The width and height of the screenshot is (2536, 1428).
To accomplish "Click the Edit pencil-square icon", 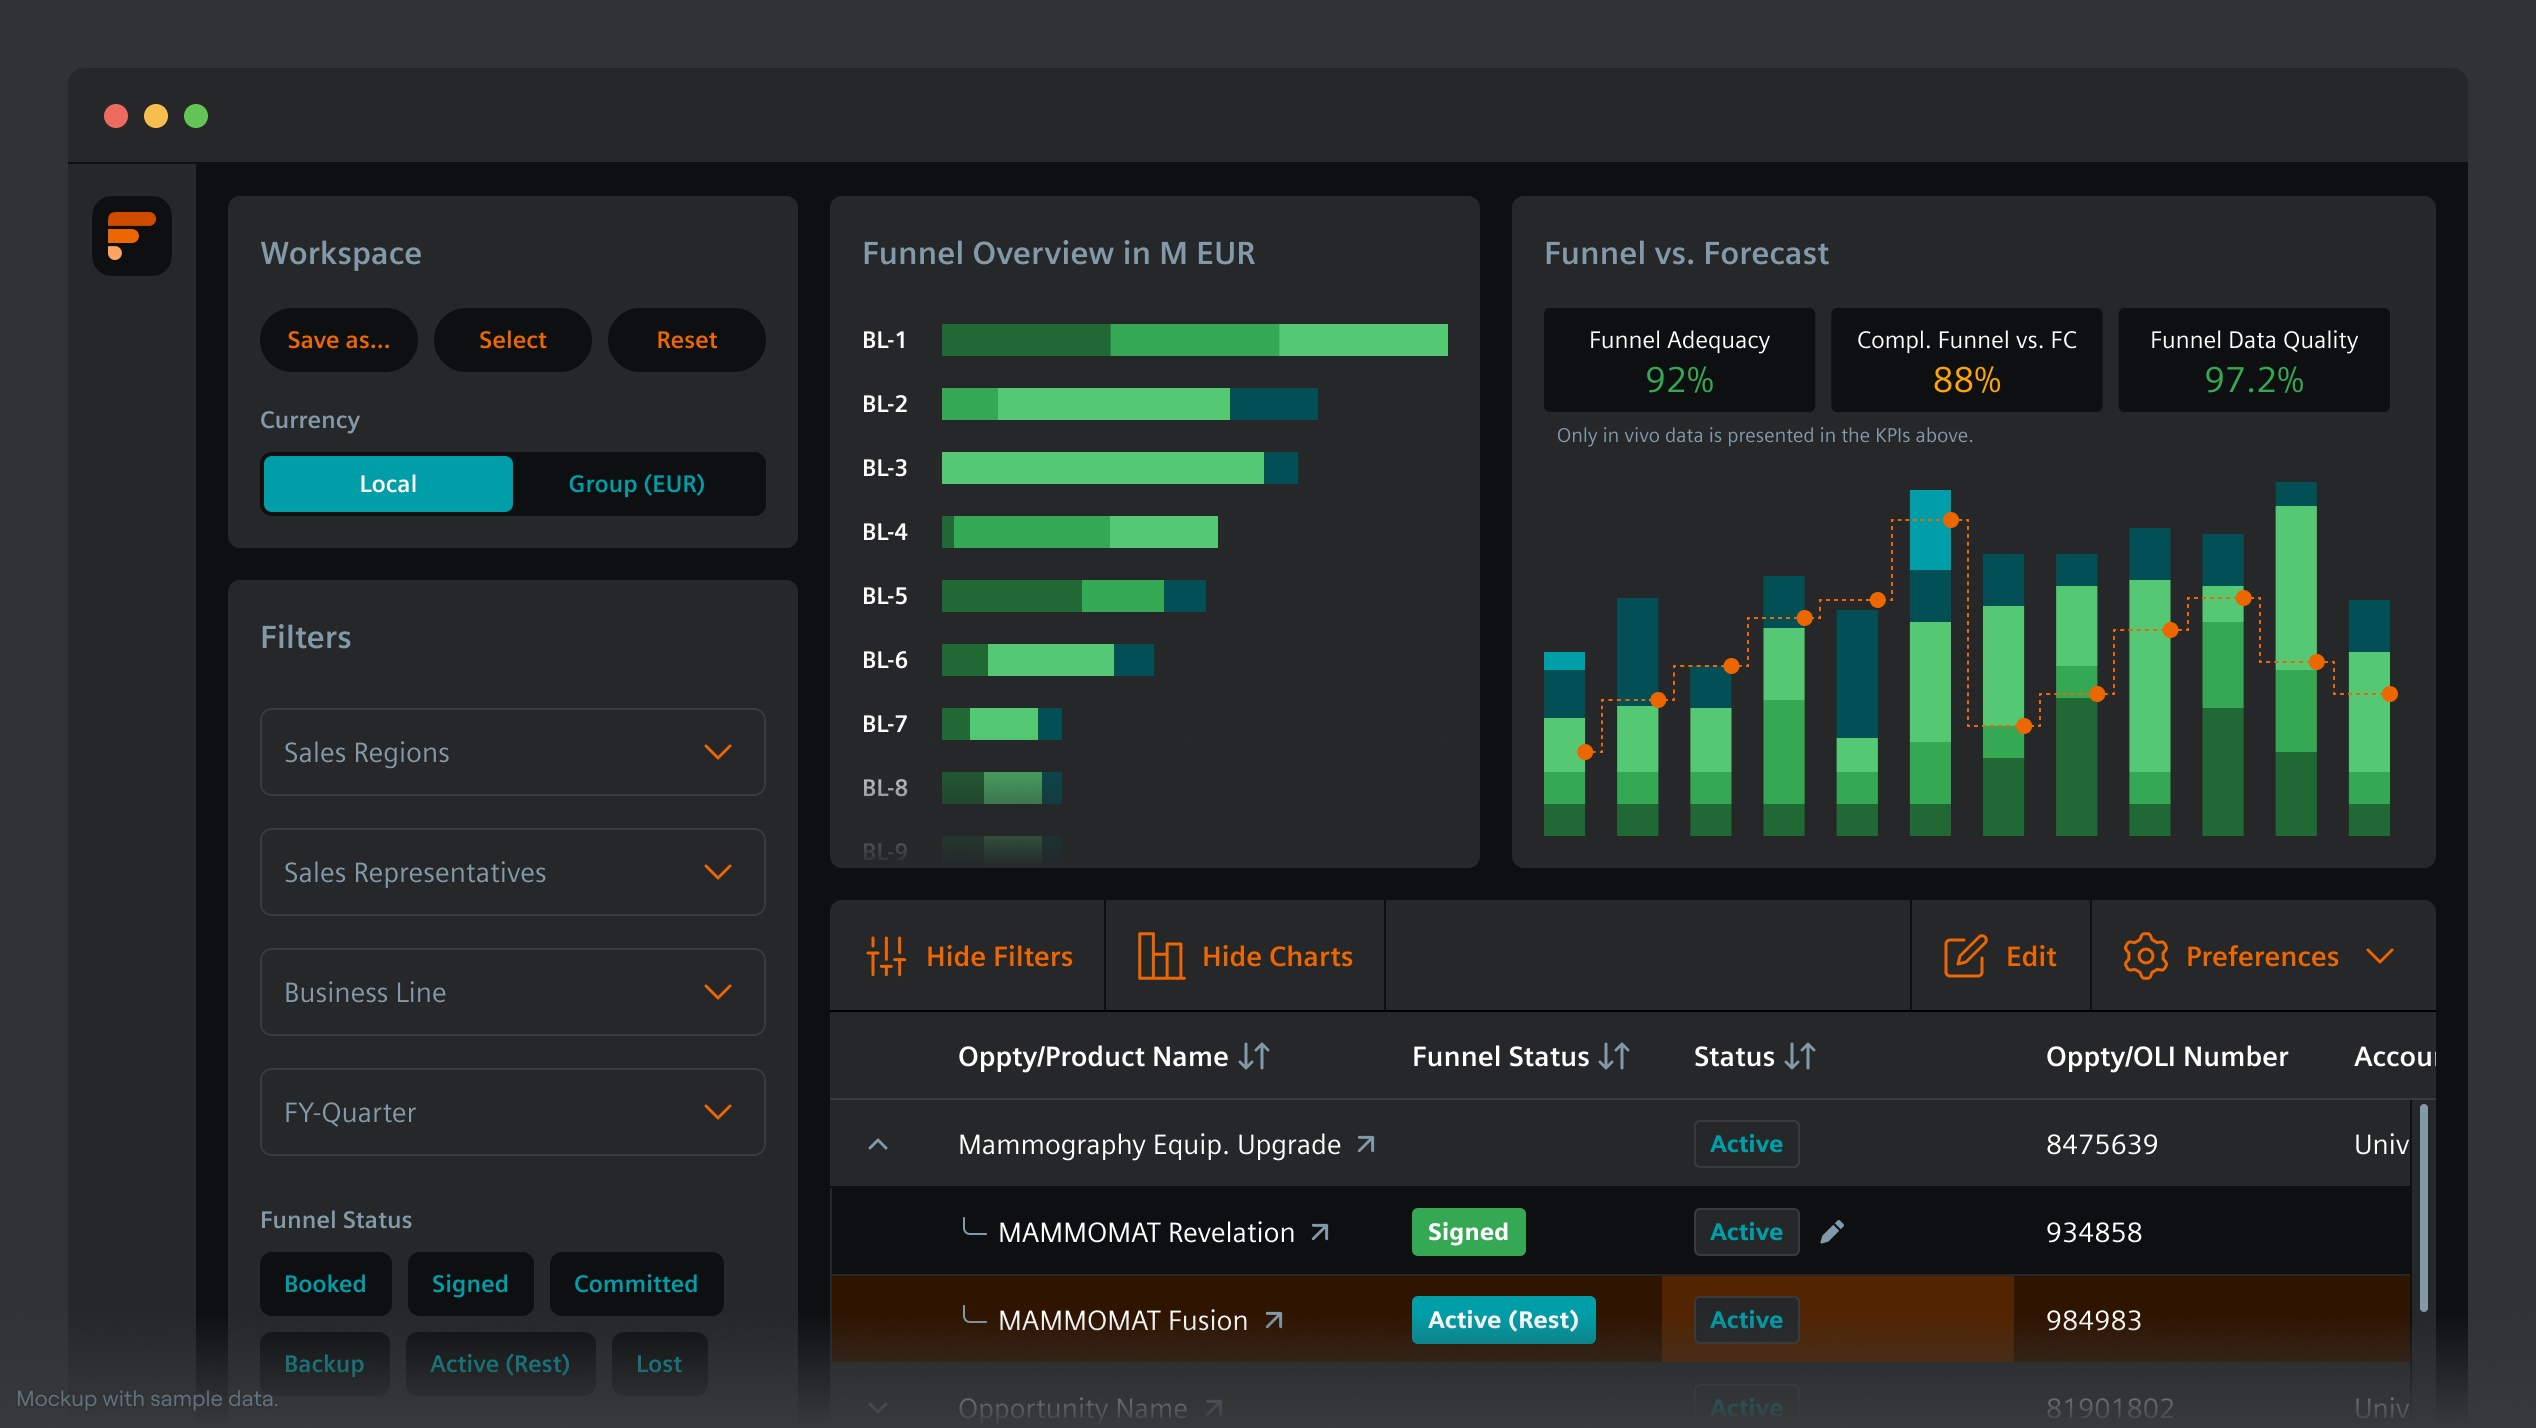I will tap(1965, 956).
